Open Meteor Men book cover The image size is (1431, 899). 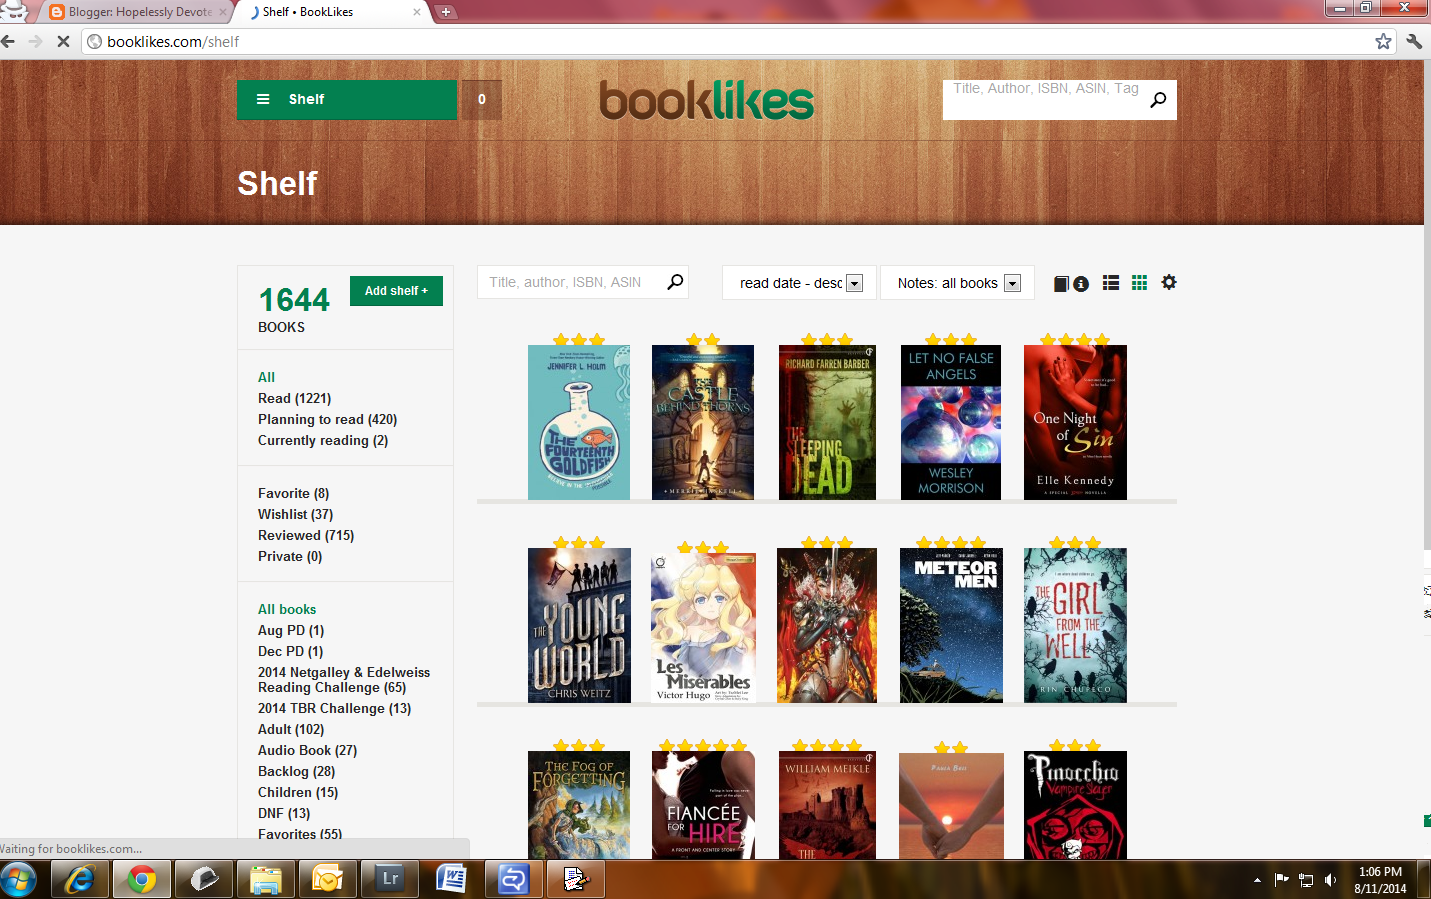[951, 625]
